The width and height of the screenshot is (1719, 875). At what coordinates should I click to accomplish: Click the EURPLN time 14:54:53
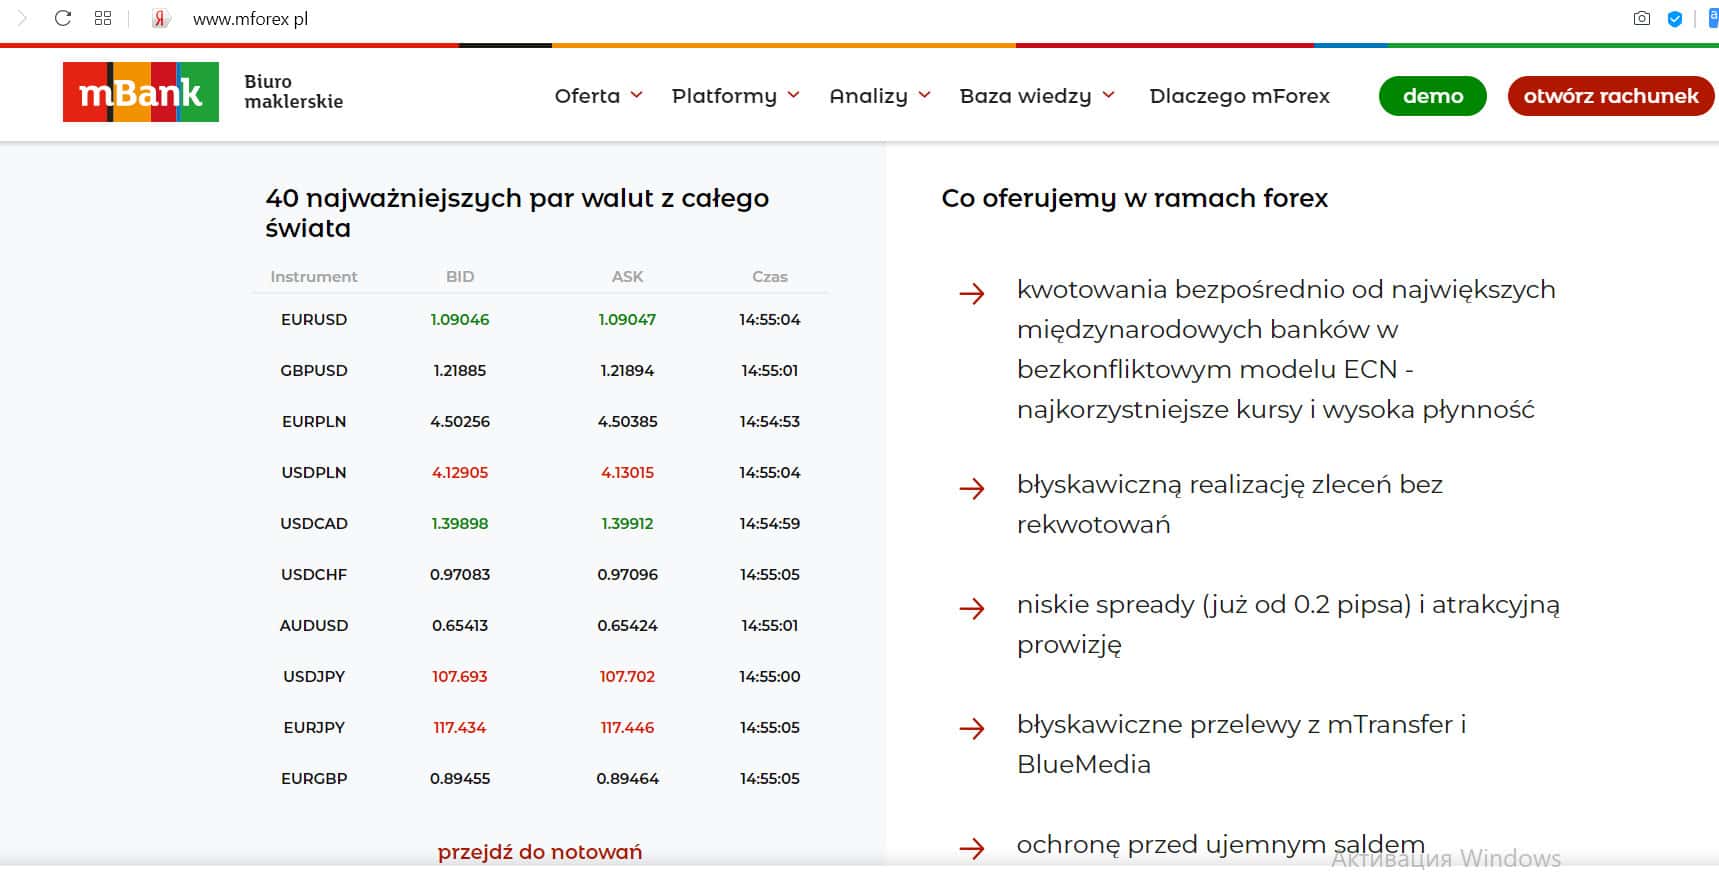[x=770, y=422]
